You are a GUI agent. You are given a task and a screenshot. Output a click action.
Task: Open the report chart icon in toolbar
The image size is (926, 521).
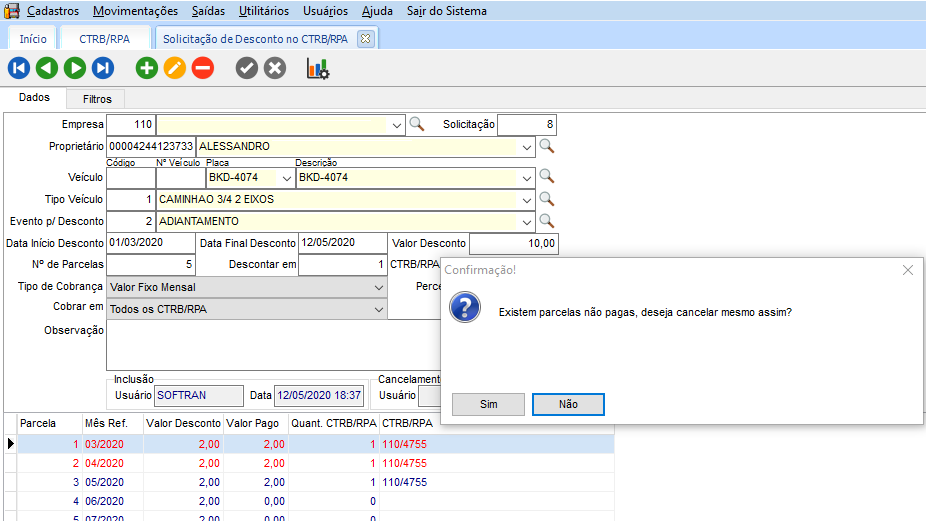[318, 68]
